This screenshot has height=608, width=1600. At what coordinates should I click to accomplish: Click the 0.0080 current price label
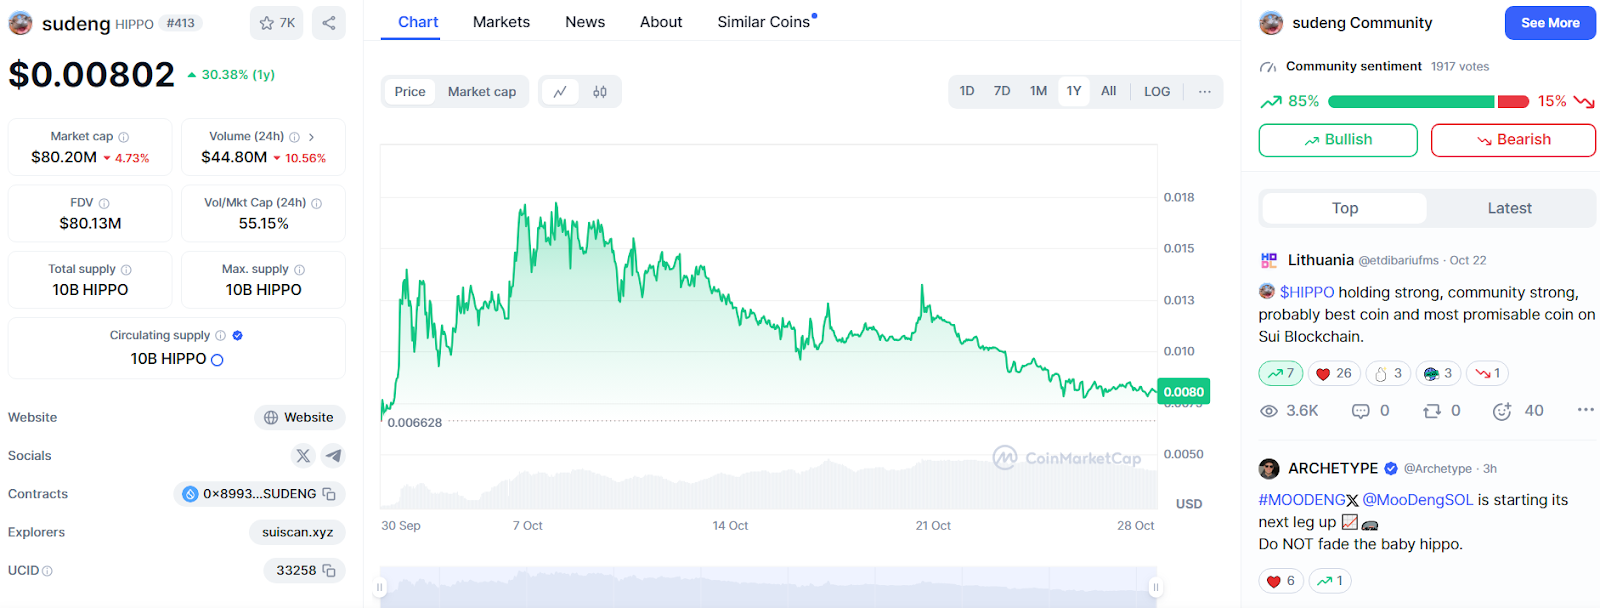[1184, 392]
